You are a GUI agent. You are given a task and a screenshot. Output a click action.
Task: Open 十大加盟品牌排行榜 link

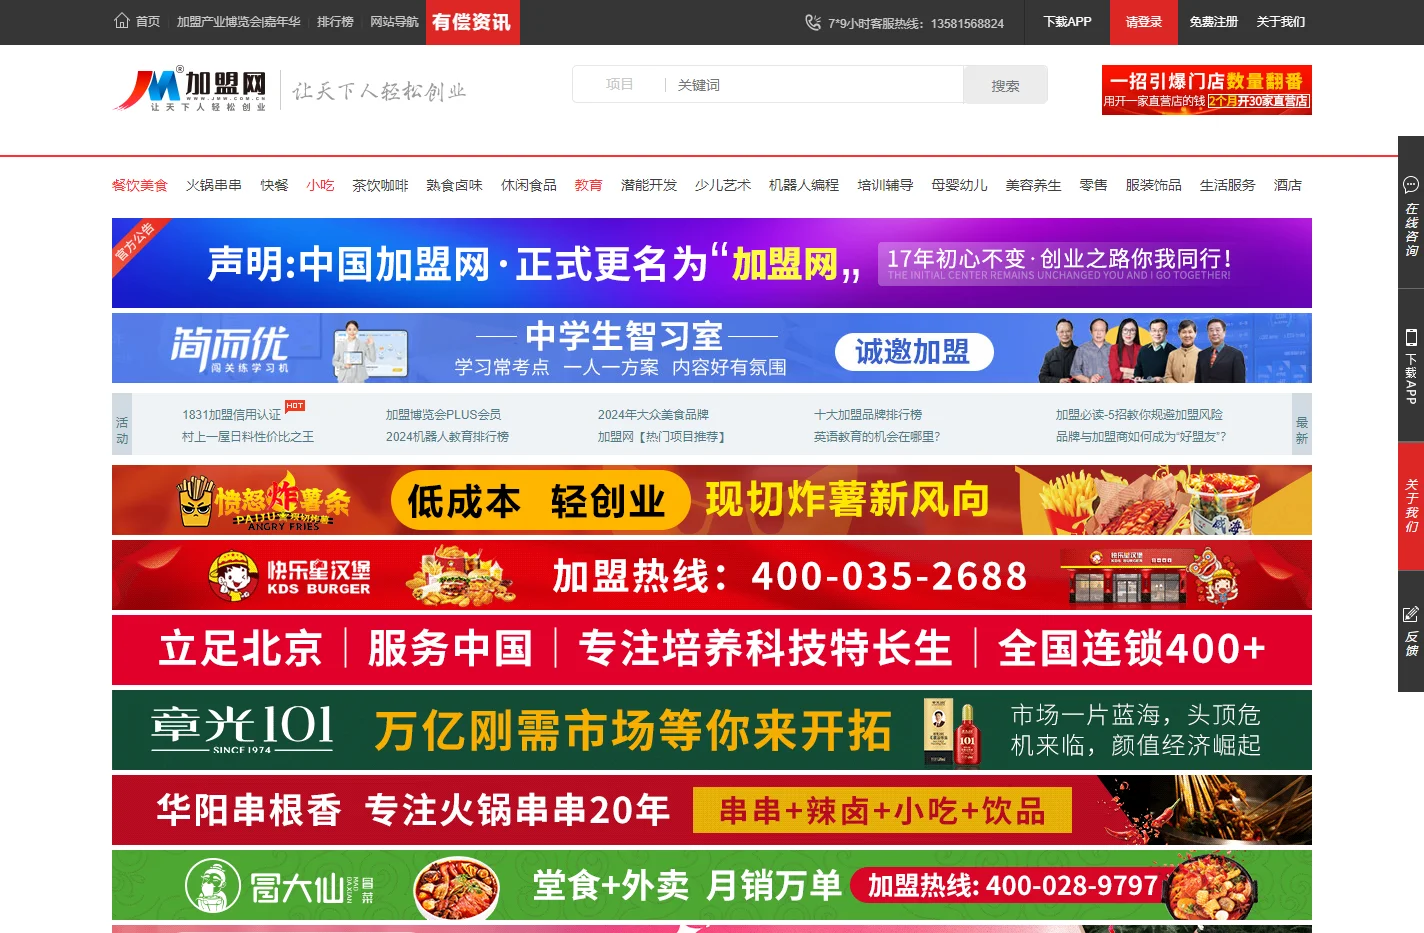(x=868, y=414)
